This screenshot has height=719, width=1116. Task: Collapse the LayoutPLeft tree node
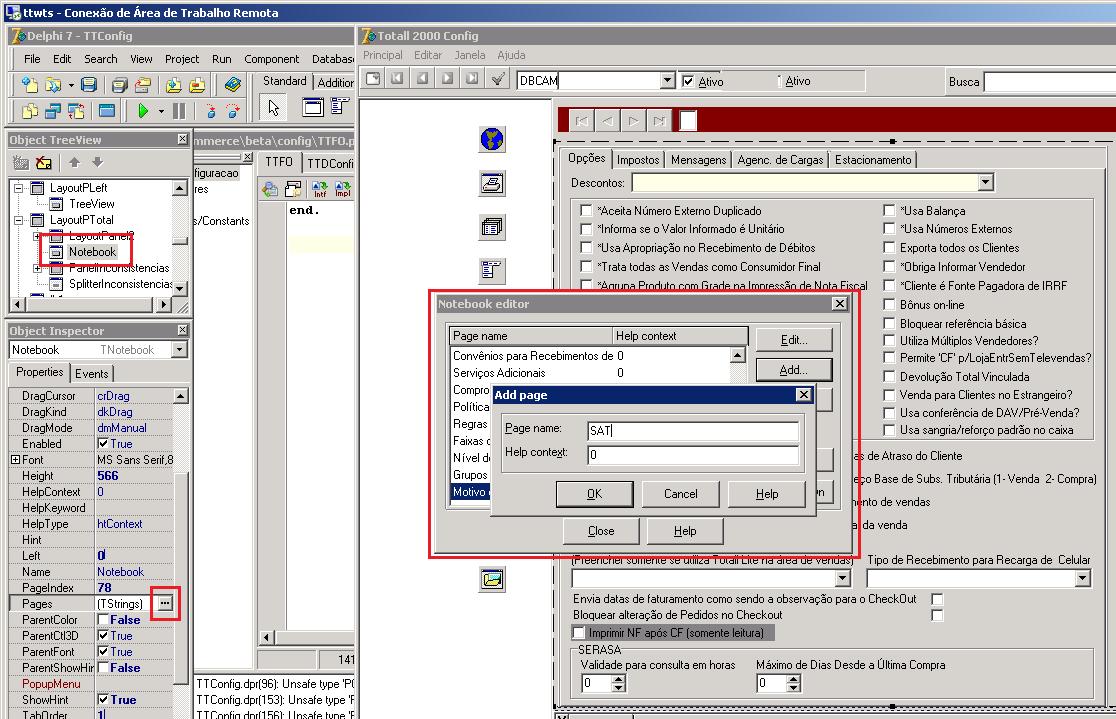(x=19, y=188)
